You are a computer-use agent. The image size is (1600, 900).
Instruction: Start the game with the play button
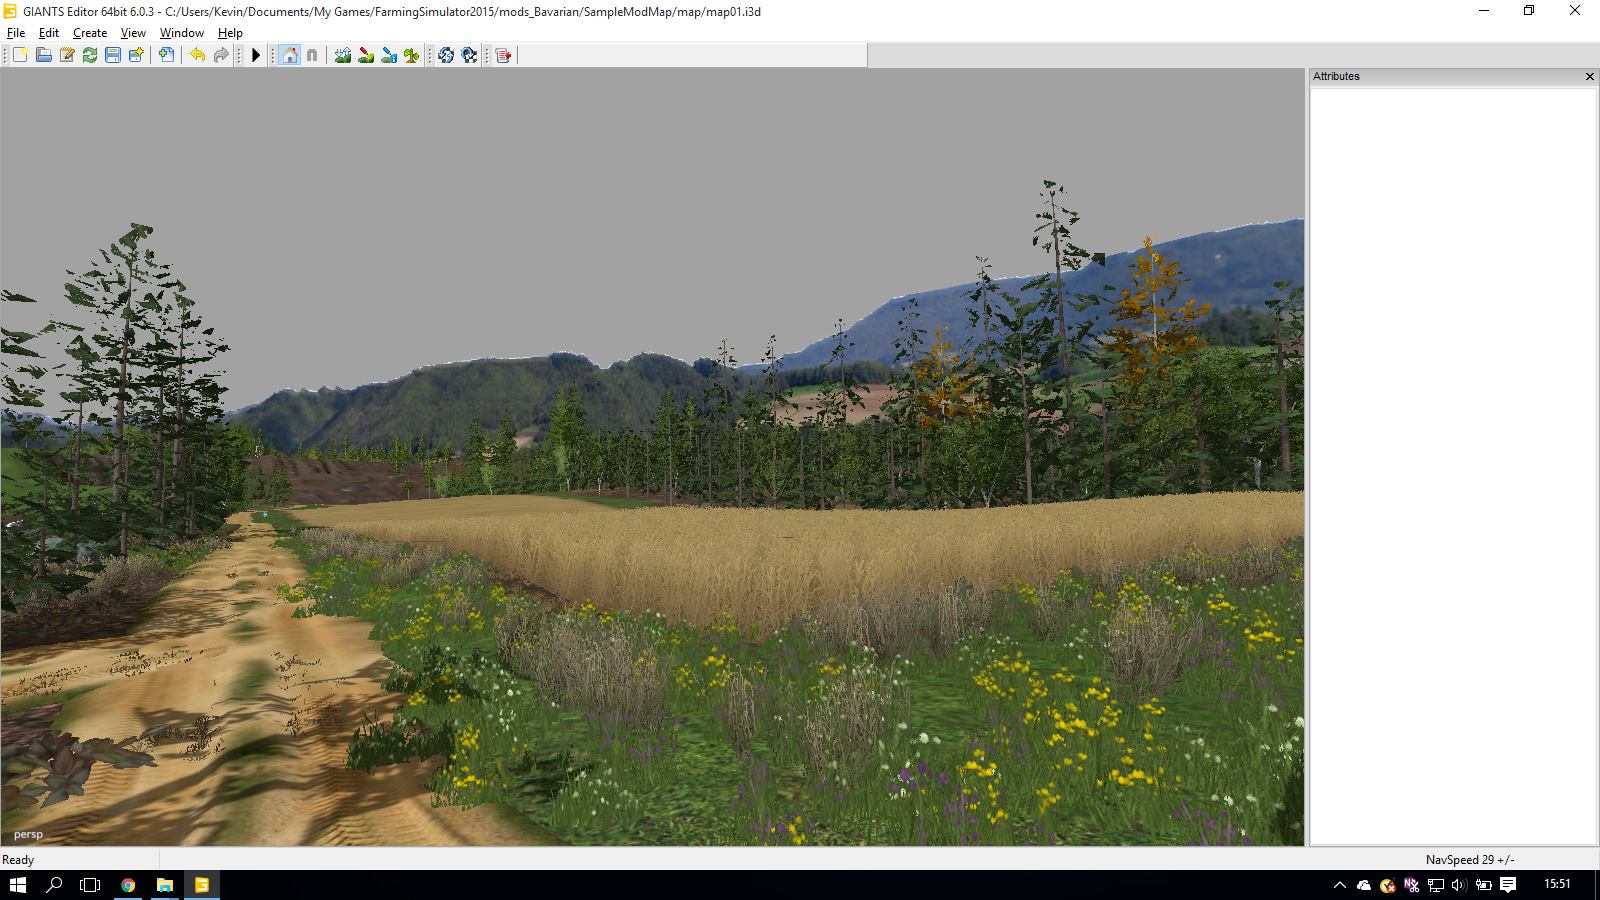256,55
